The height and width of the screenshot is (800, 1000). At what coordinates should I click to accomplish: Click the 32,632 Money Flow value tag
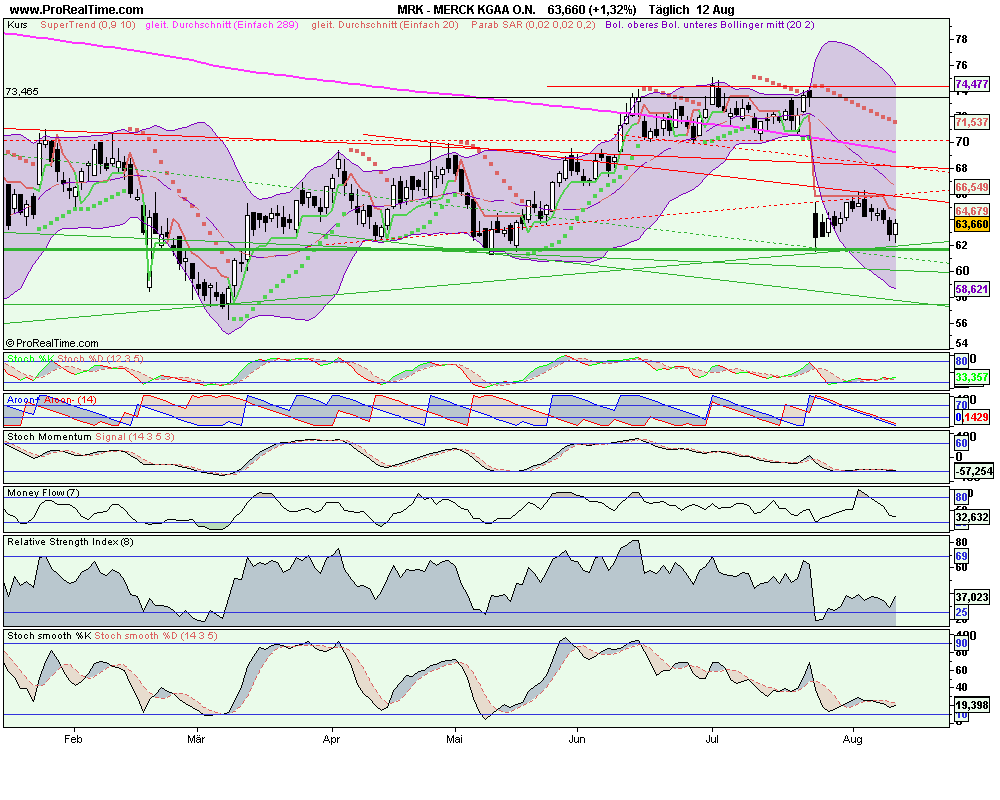(x=972, y=517)
